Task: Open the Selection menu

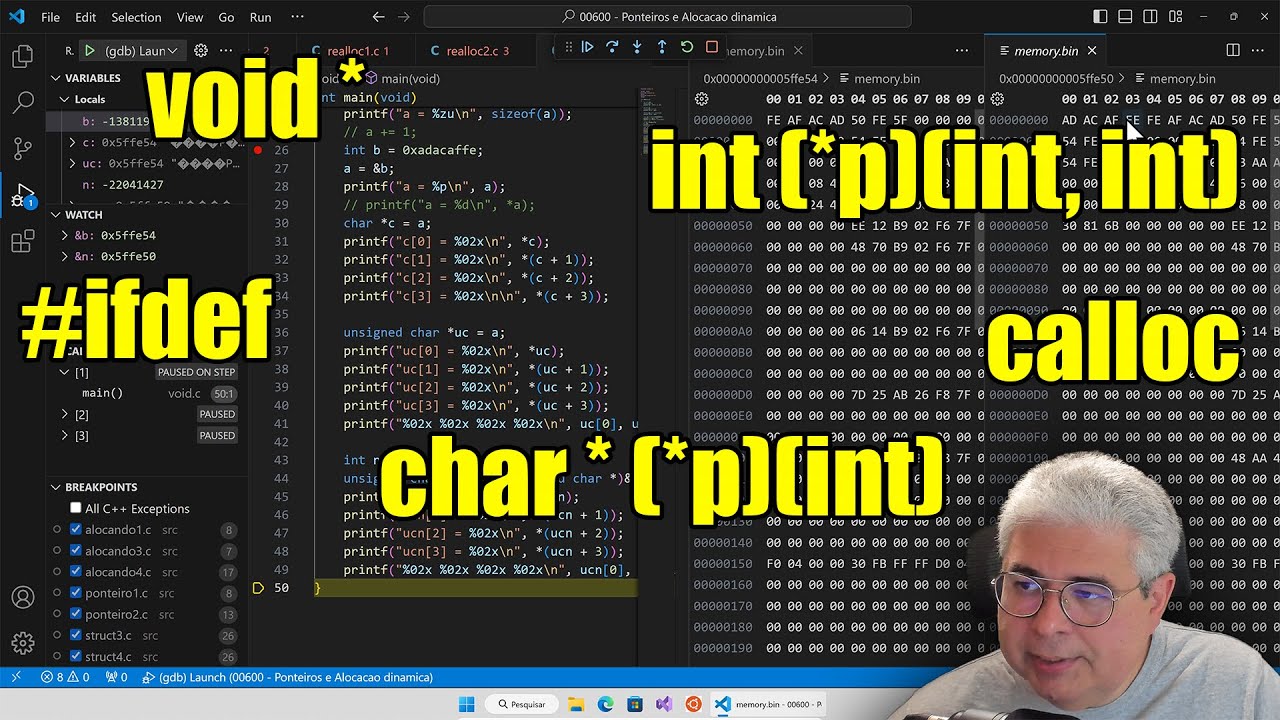Action: [x=136, y=17]
